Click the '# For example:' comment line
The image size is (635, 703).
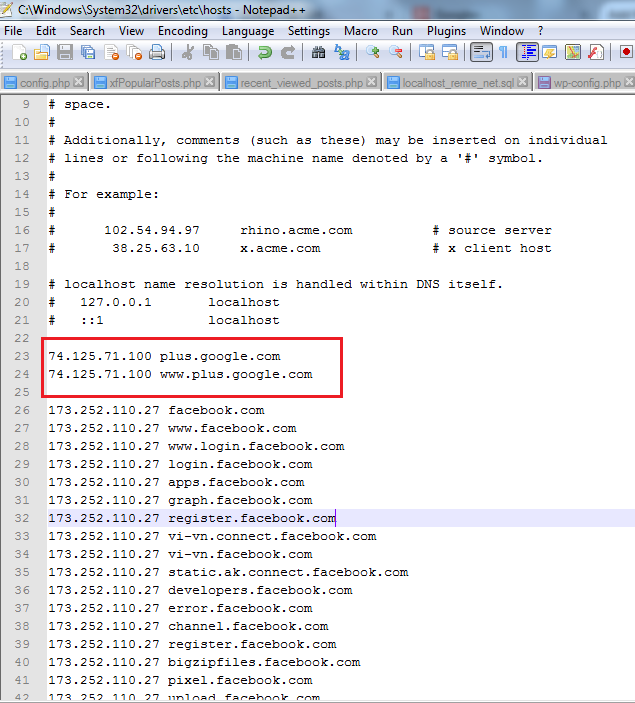click(x=104, y=195)
